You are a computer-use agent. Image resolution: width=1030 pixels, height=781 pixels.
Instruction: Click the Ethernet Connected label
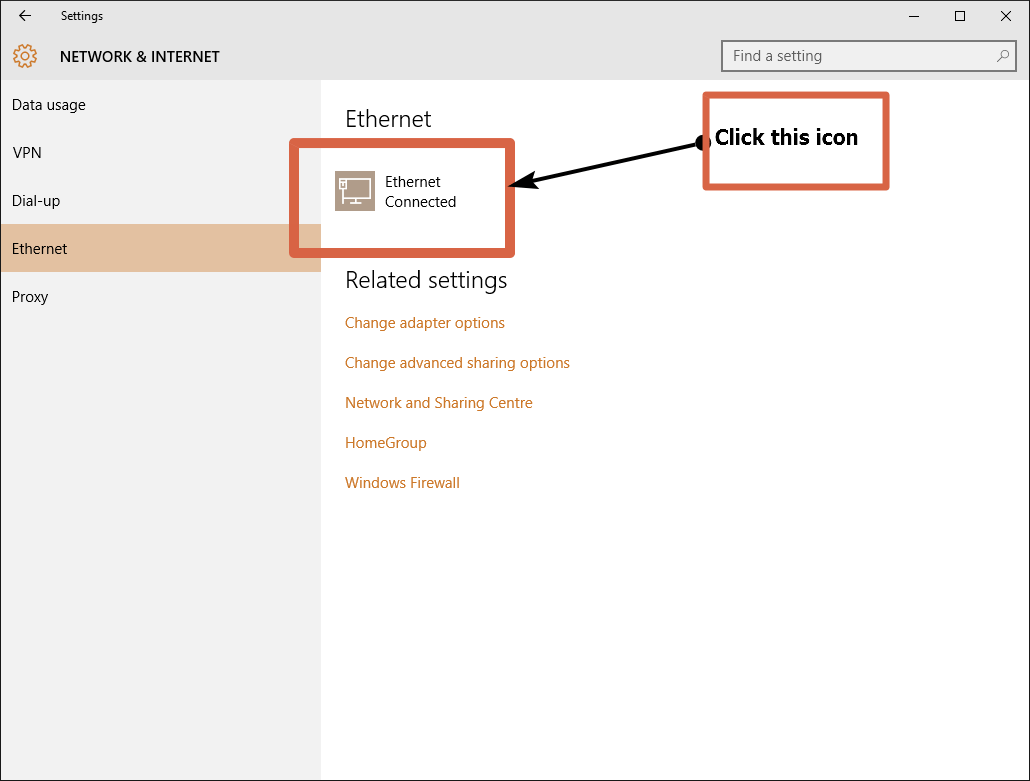point(420,192)
